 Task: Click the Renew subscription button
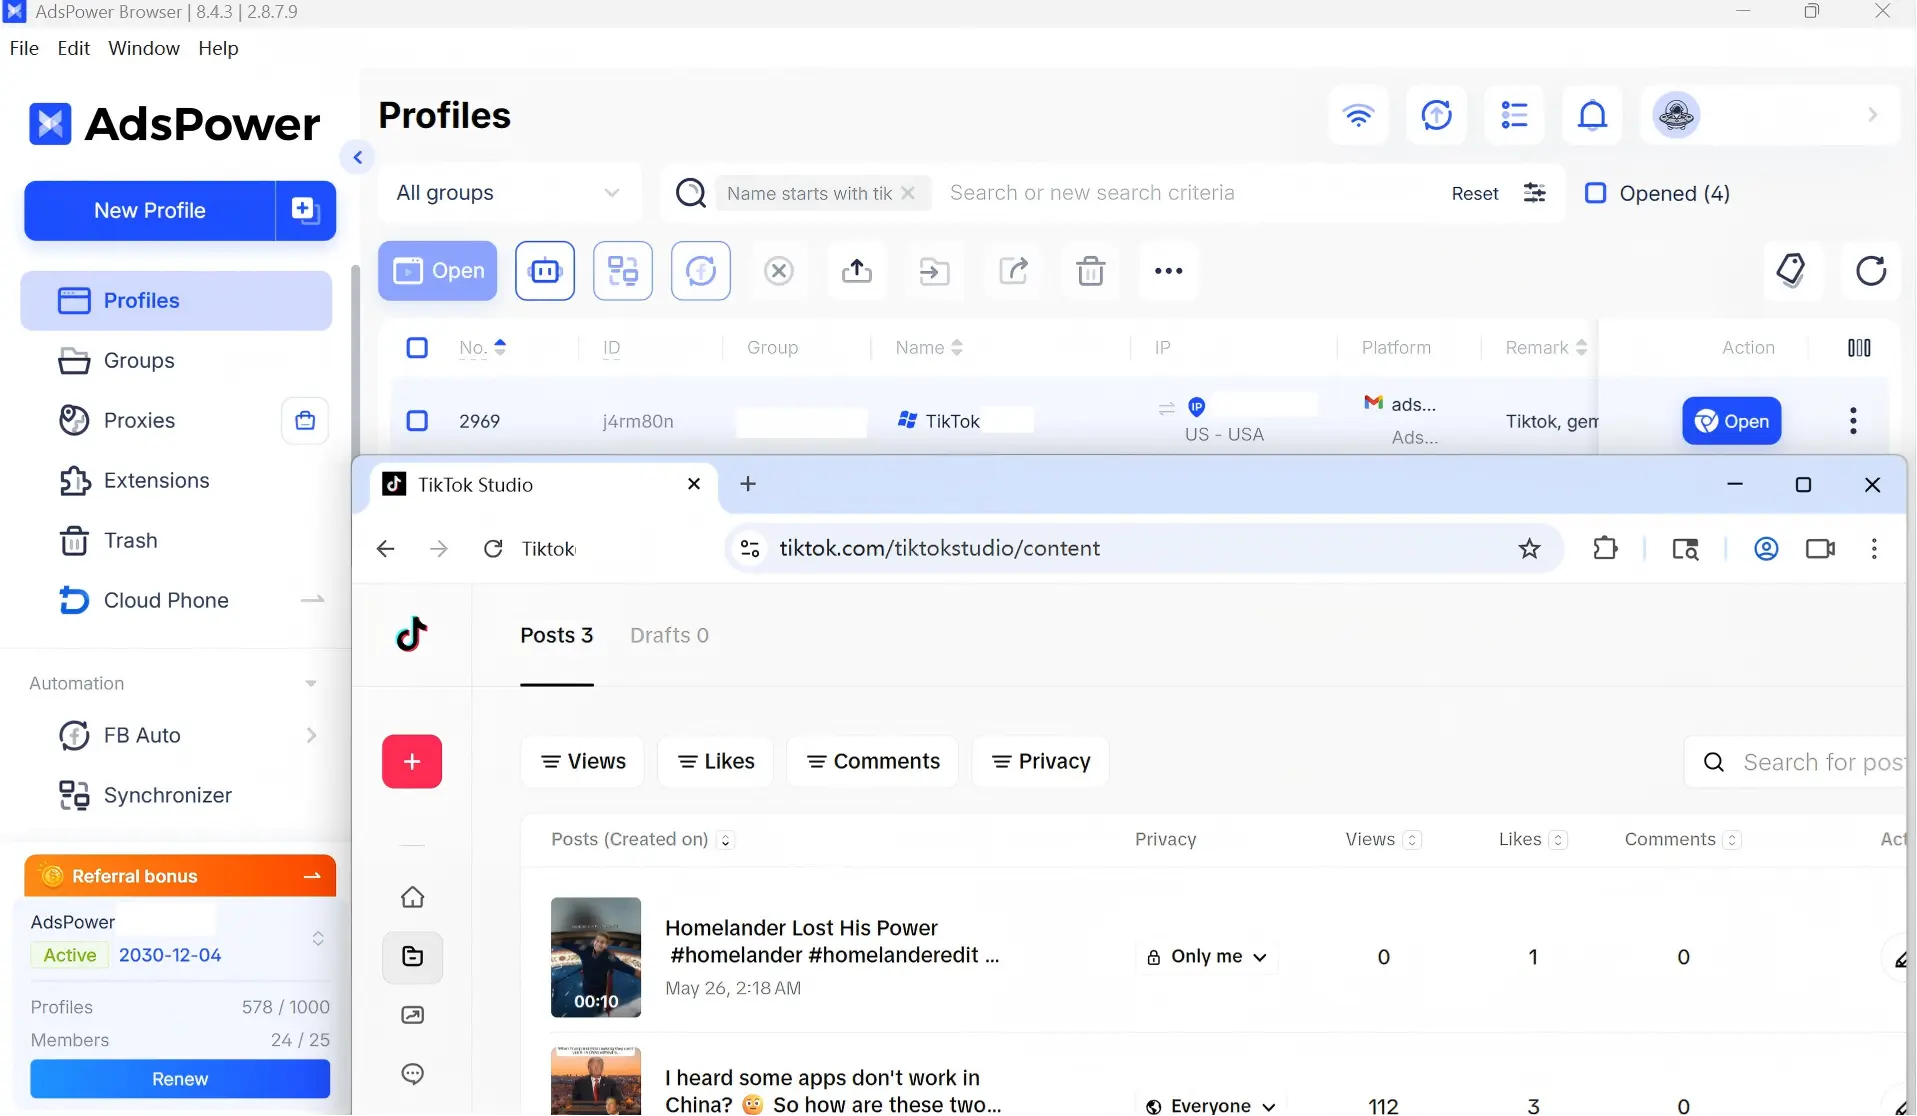coord(180,1079)
